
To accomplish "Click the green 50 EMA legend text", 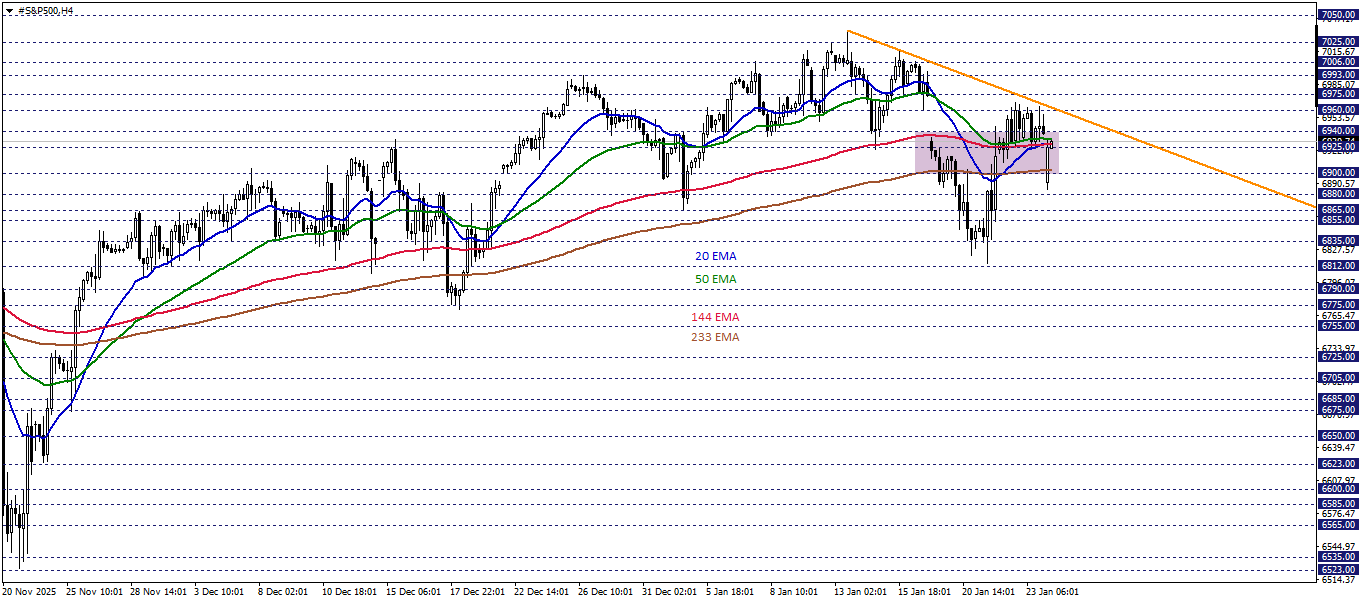I will click(716, 278).
